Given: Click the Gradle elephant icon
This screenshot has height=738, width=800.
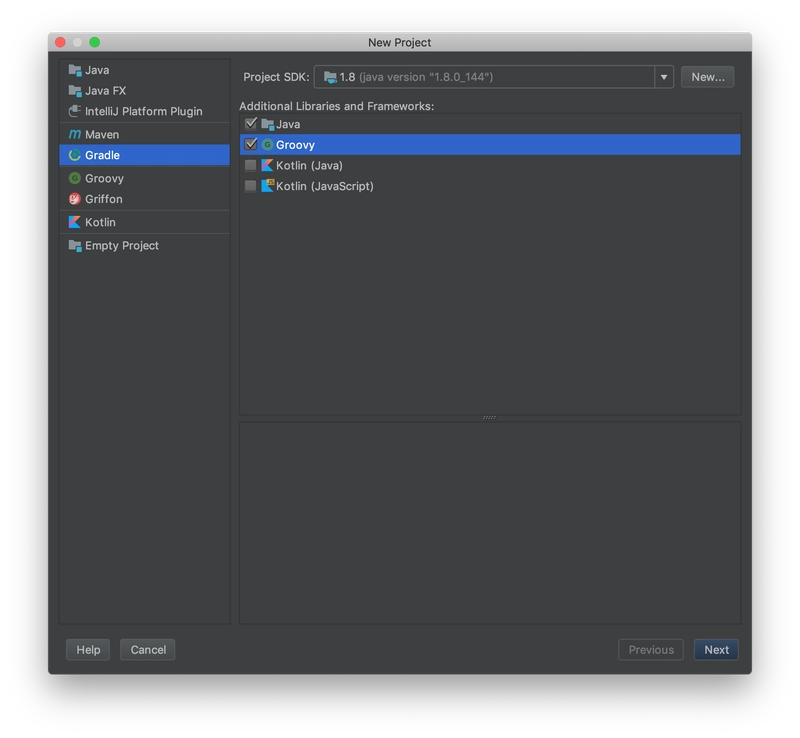Looking at the screenshot, I should tap(75, 155).
